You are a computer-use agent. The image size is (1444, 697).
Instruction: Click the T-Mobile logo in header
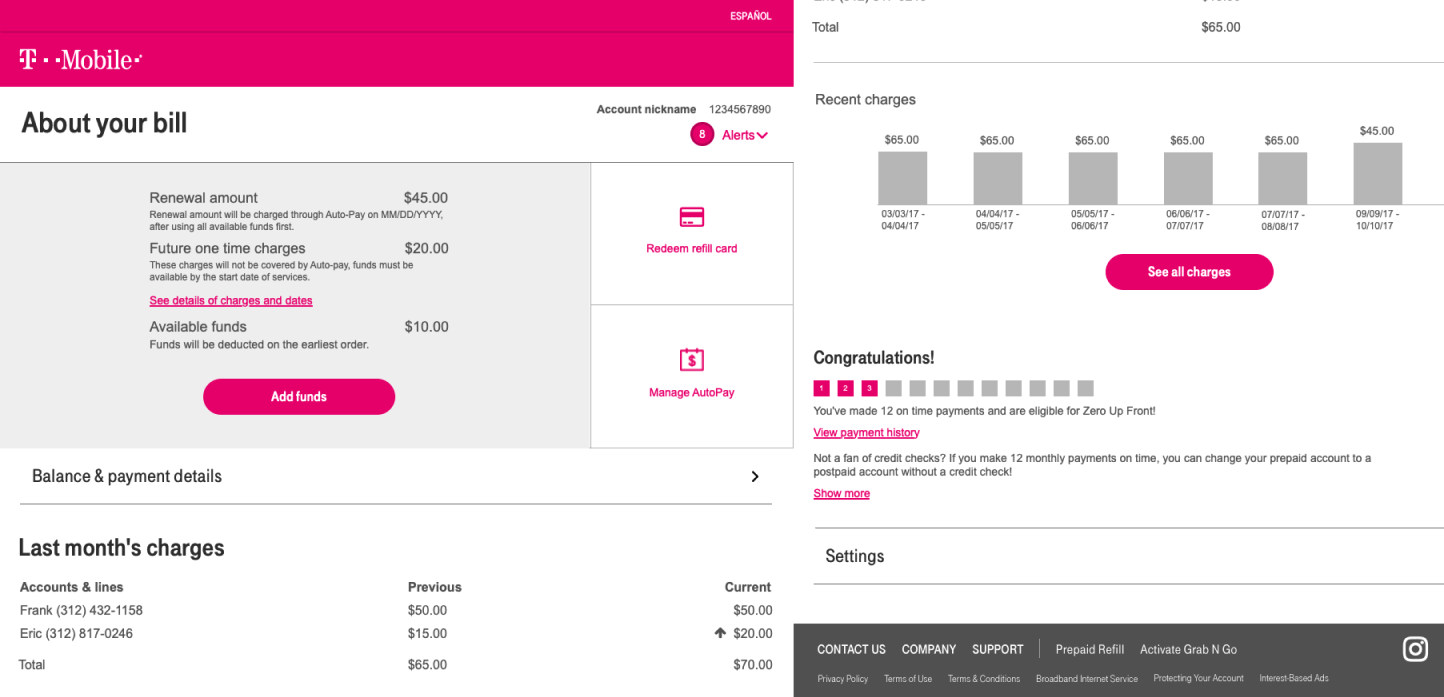[x=80, y=60]
